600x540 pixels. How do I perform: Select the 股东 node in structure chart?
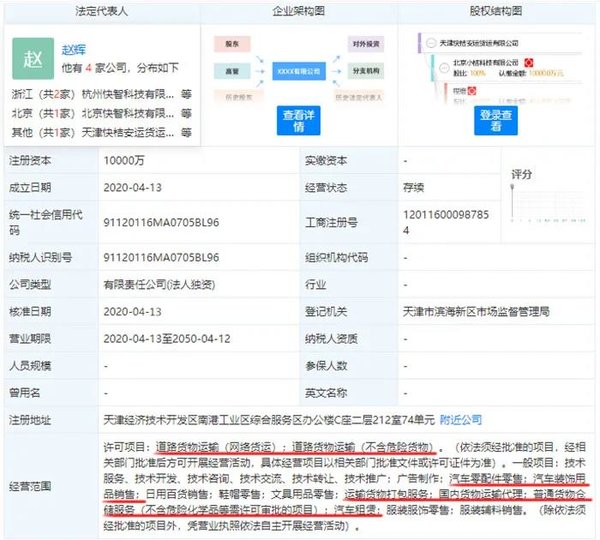232,45
